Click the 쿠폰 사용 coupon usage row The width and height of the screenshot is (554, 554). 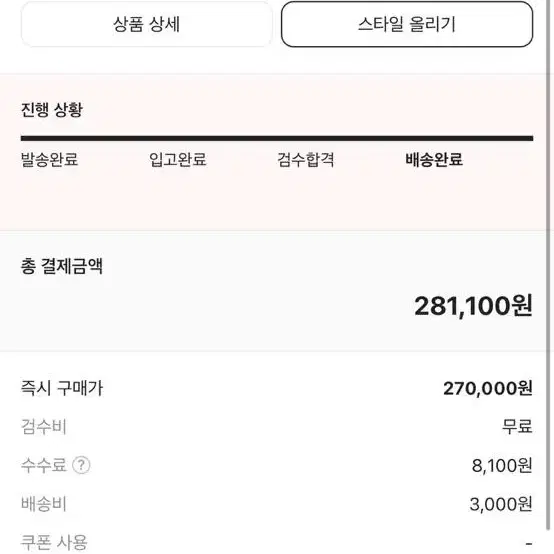pos(277,542)
